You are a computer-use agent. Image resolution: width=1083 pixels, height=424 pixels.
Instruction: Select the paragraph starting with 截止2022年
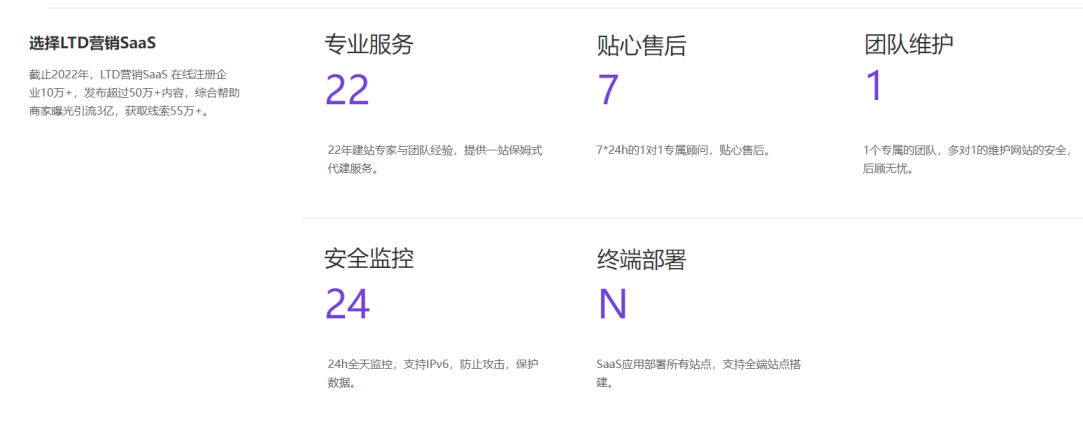point(134,92)
